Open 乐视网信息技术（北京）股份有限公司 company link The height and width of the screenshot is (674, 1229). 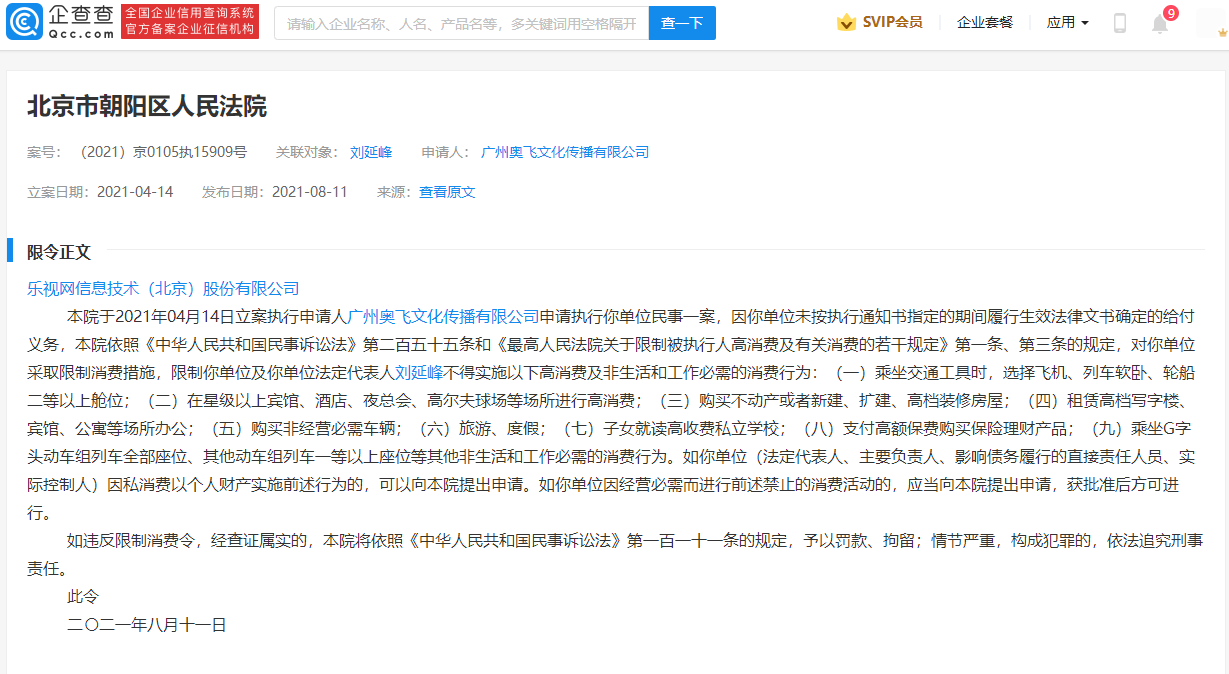tap(163, 288)
